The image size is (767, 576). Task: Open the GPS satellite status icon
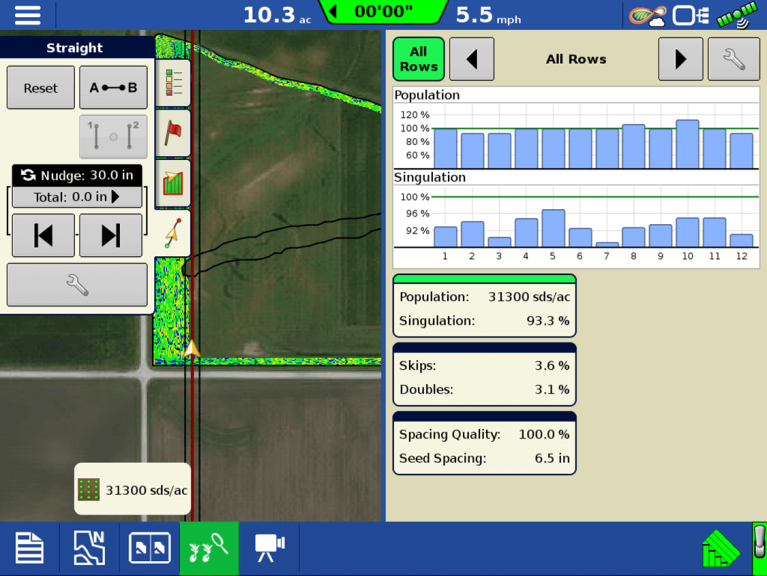[738, 15]
